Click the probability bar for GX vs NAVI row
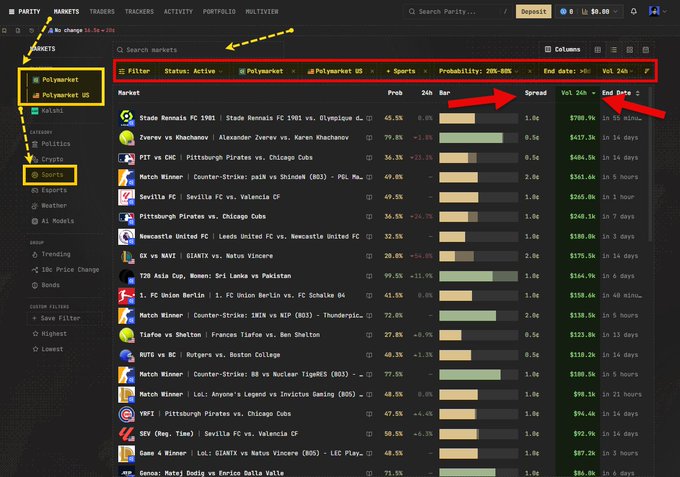The height and width of the screenshot is (477, 680). (x=478, y=256)
